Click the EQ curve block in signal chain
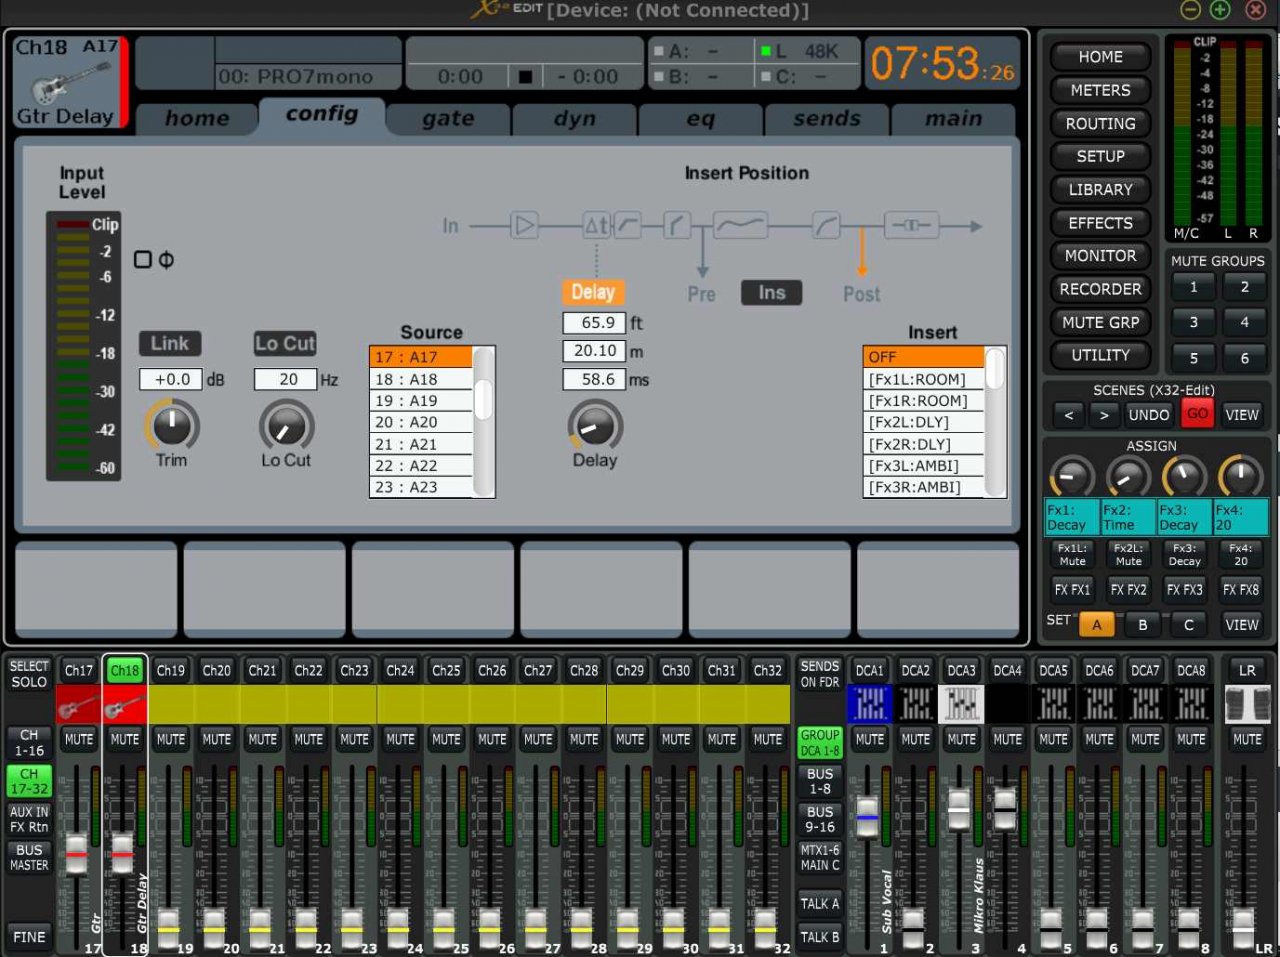This screenshot has width=1280, height=957. click(x=740, y=226)
